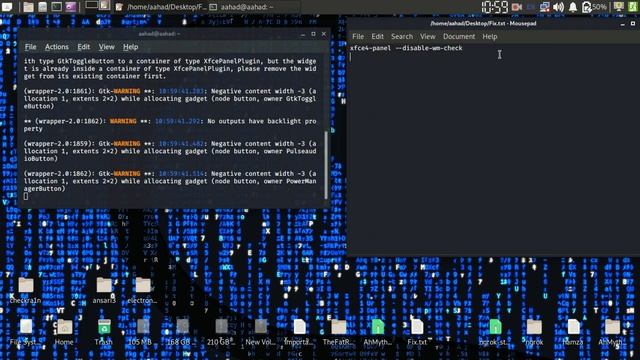Image resolution: width=640 pixels, height=360 pixels.
Task: Launch the terminal emulator from the panel
Action: point(56,7)
